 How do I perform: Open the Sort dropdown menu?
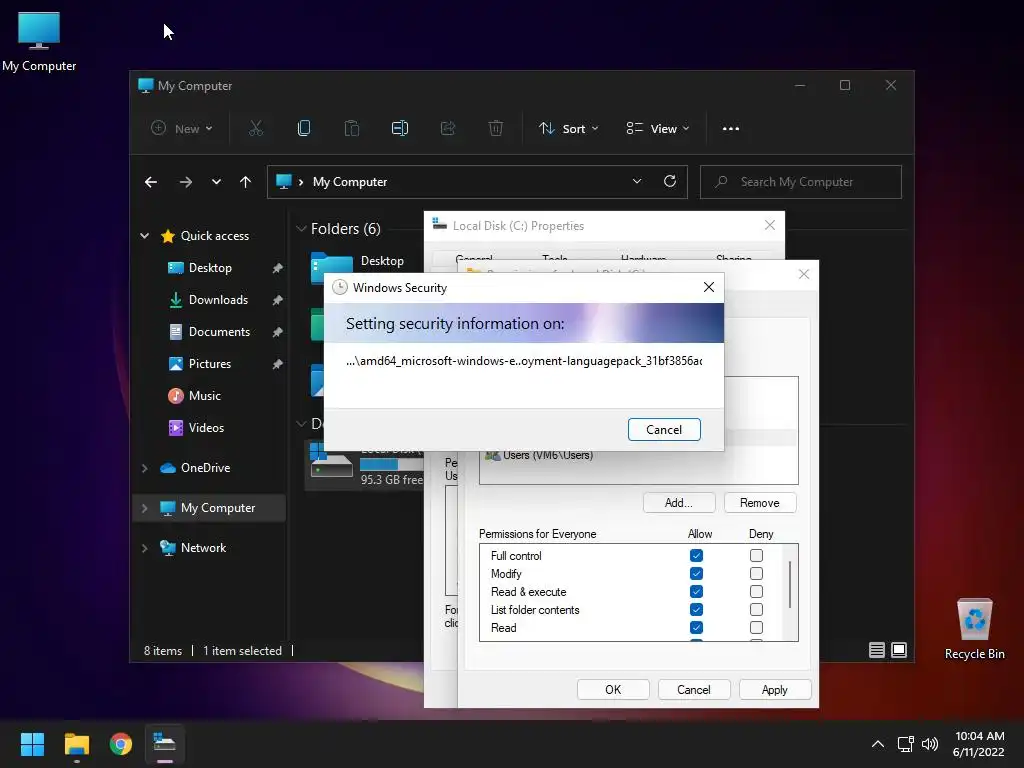point(568,129)
